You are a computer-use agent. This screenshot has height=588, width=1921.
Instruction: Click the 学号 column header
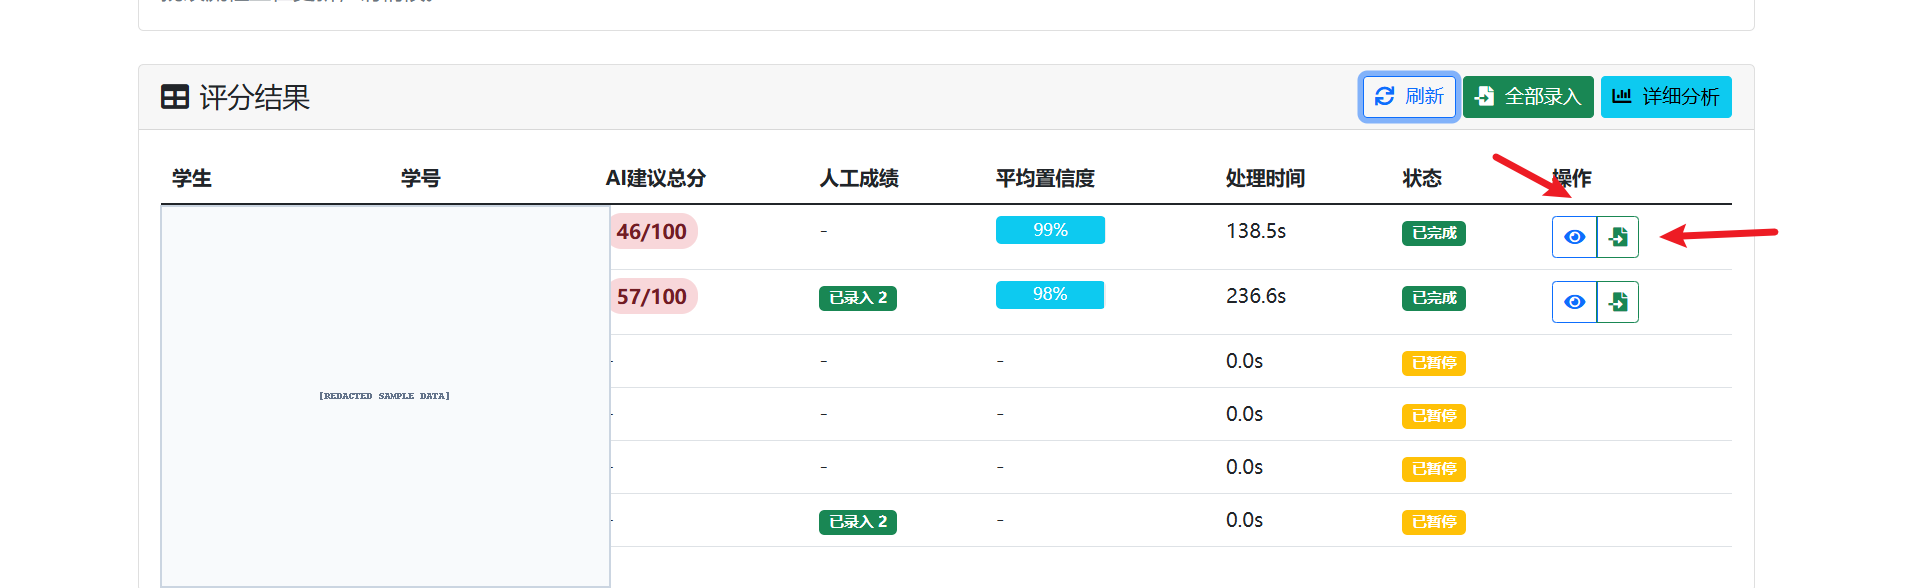coord(421,178)
